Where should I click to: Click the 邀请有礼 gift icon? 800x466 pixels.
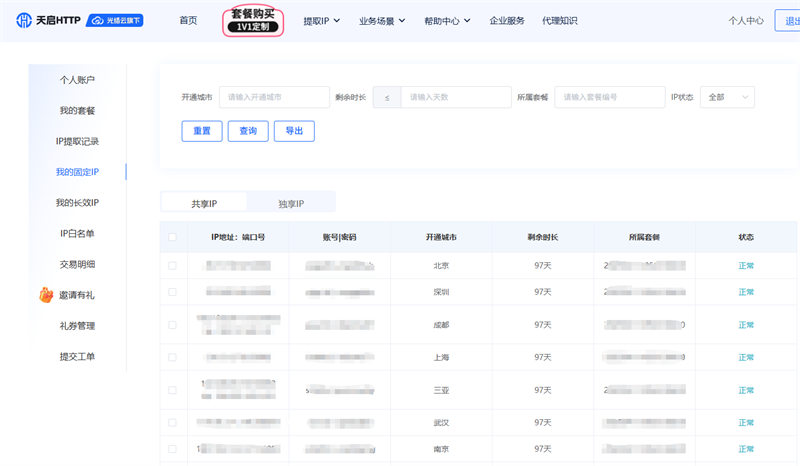[45, 295]
